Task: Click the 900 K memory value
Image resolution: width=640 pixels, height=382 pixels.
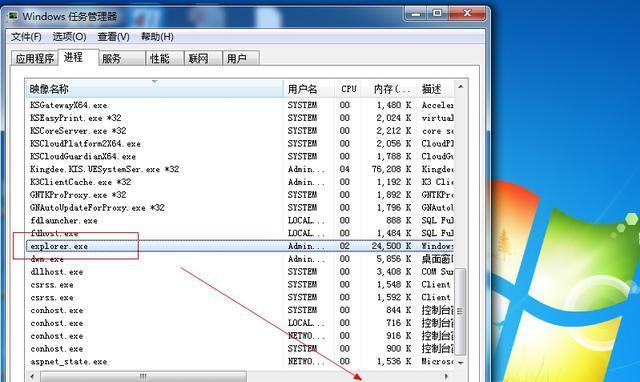Action: coord(398,349)
